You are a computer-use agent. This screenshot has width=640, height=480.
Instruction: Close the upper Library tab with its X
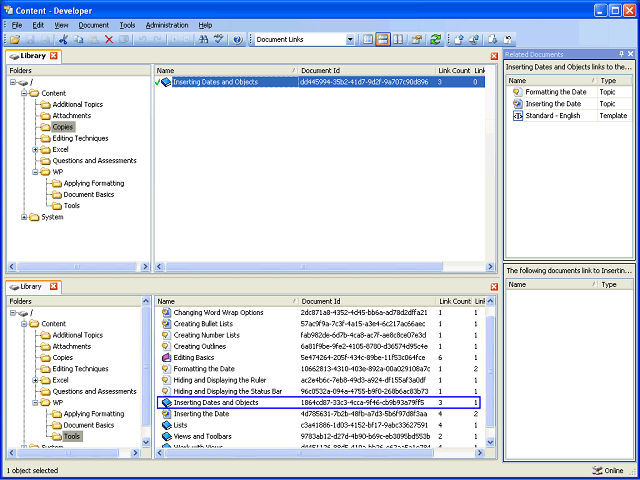coord(54,56)
